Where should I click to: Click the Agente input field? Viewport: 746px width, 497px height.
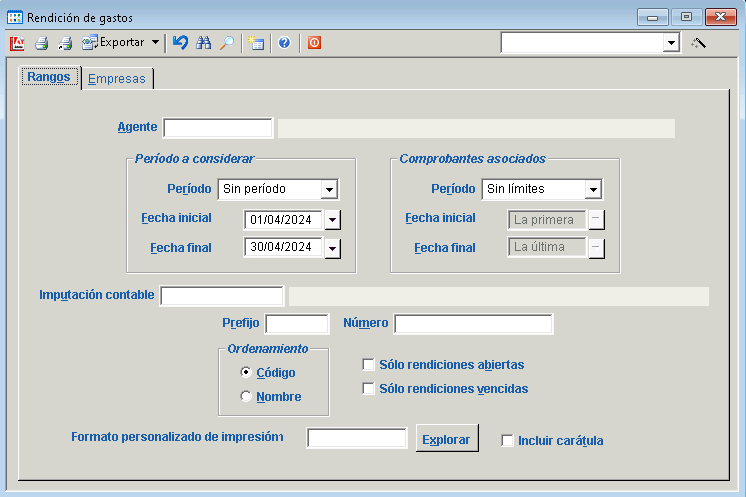pyautogui.click(x=218, y=128)
